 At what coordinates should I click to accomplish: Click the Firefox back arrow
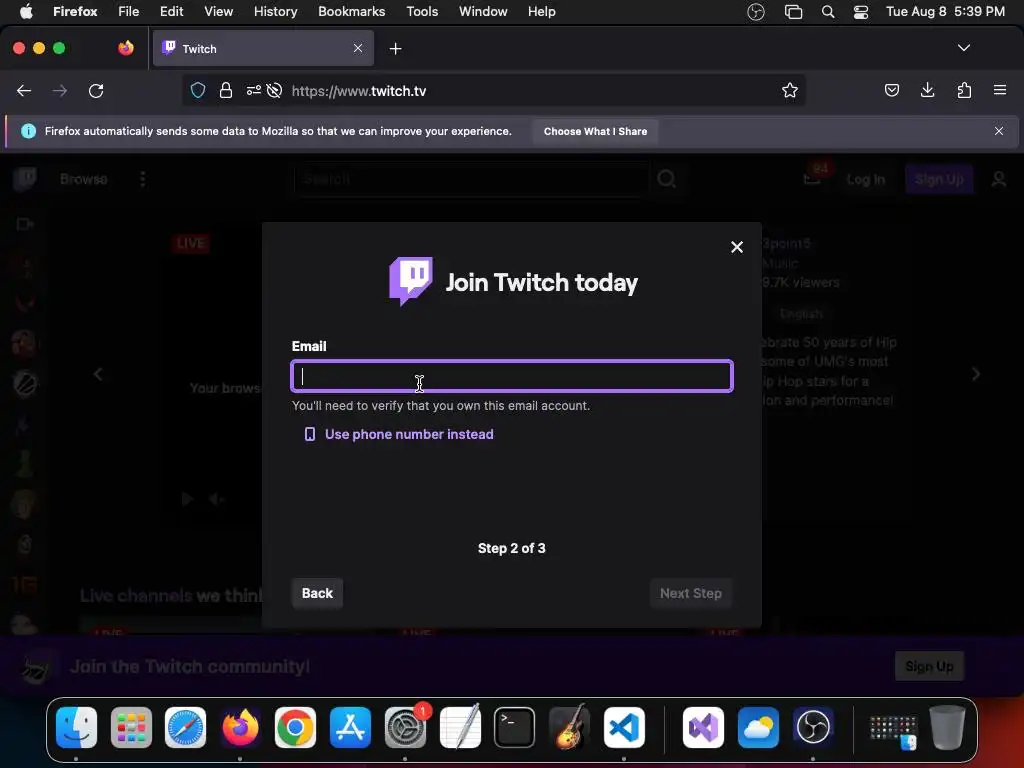pyautogui.click(x=24, y=91)
